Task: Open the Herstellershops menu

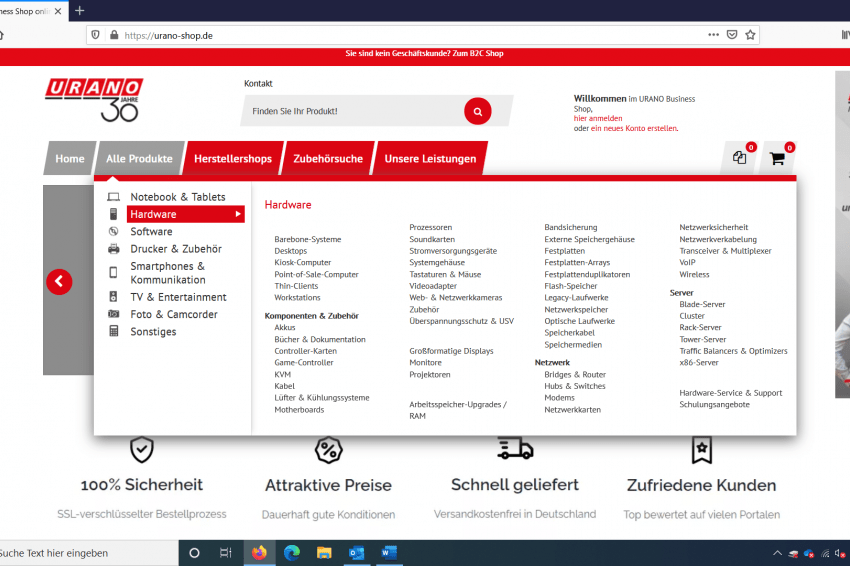Action: coord(233,158)
